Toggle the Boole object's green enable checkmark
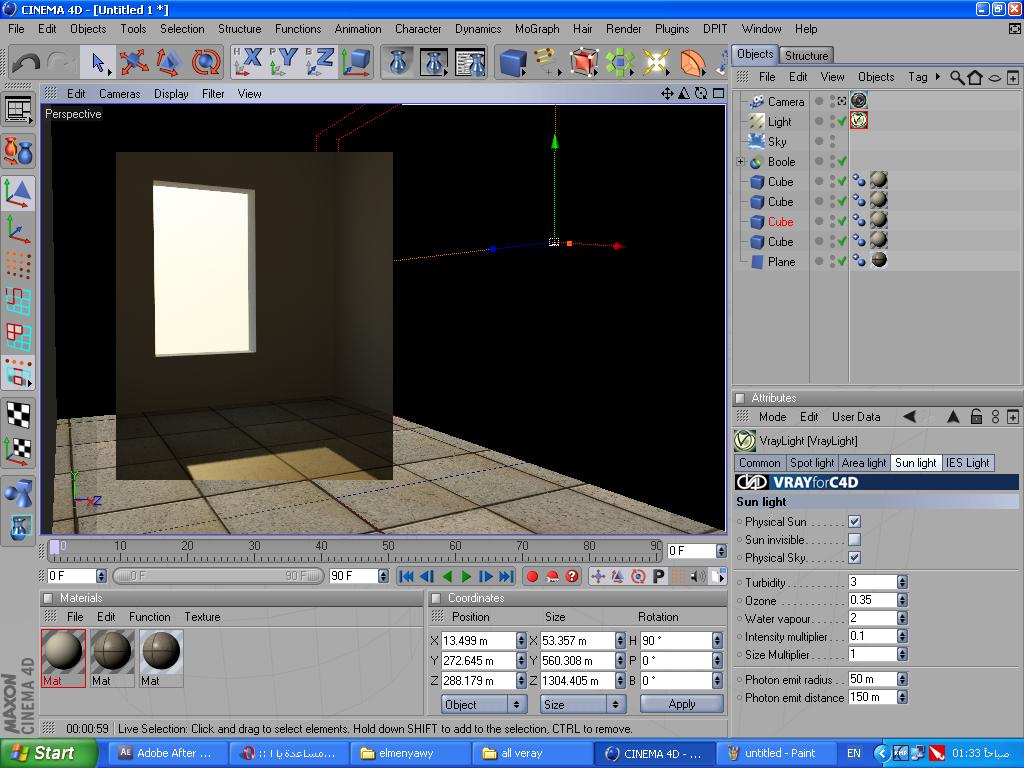The width and height of the screenshot is (1024, 768). pyautogui.click(x=842, y=161)
